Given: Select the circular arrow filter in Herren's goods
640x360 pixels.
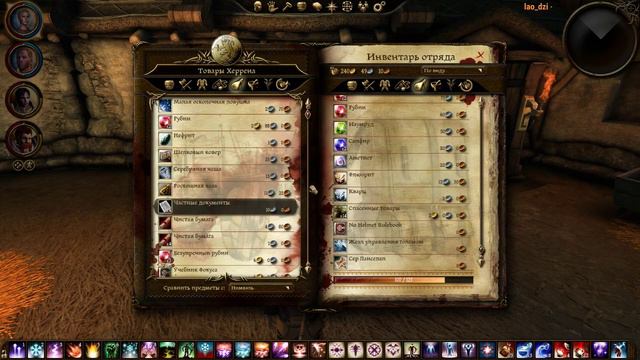Looking at the screenshot, I should tap(282, 85).
